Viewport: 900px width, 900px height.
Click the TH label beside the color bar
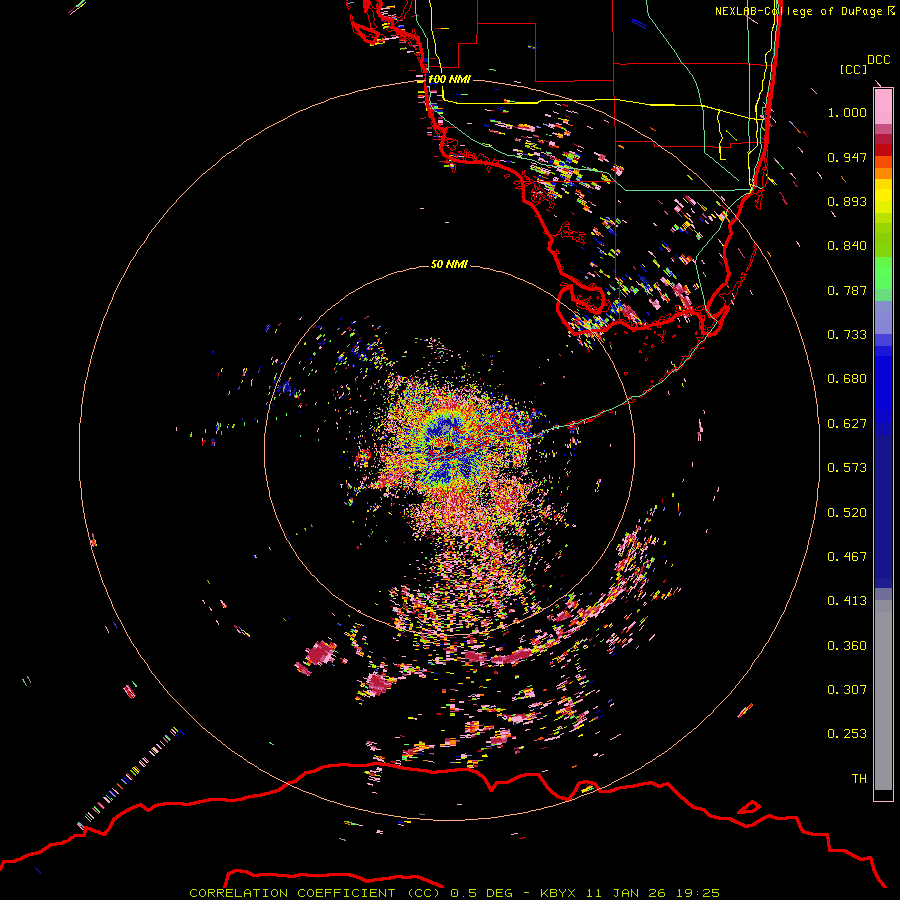[859, 779]
